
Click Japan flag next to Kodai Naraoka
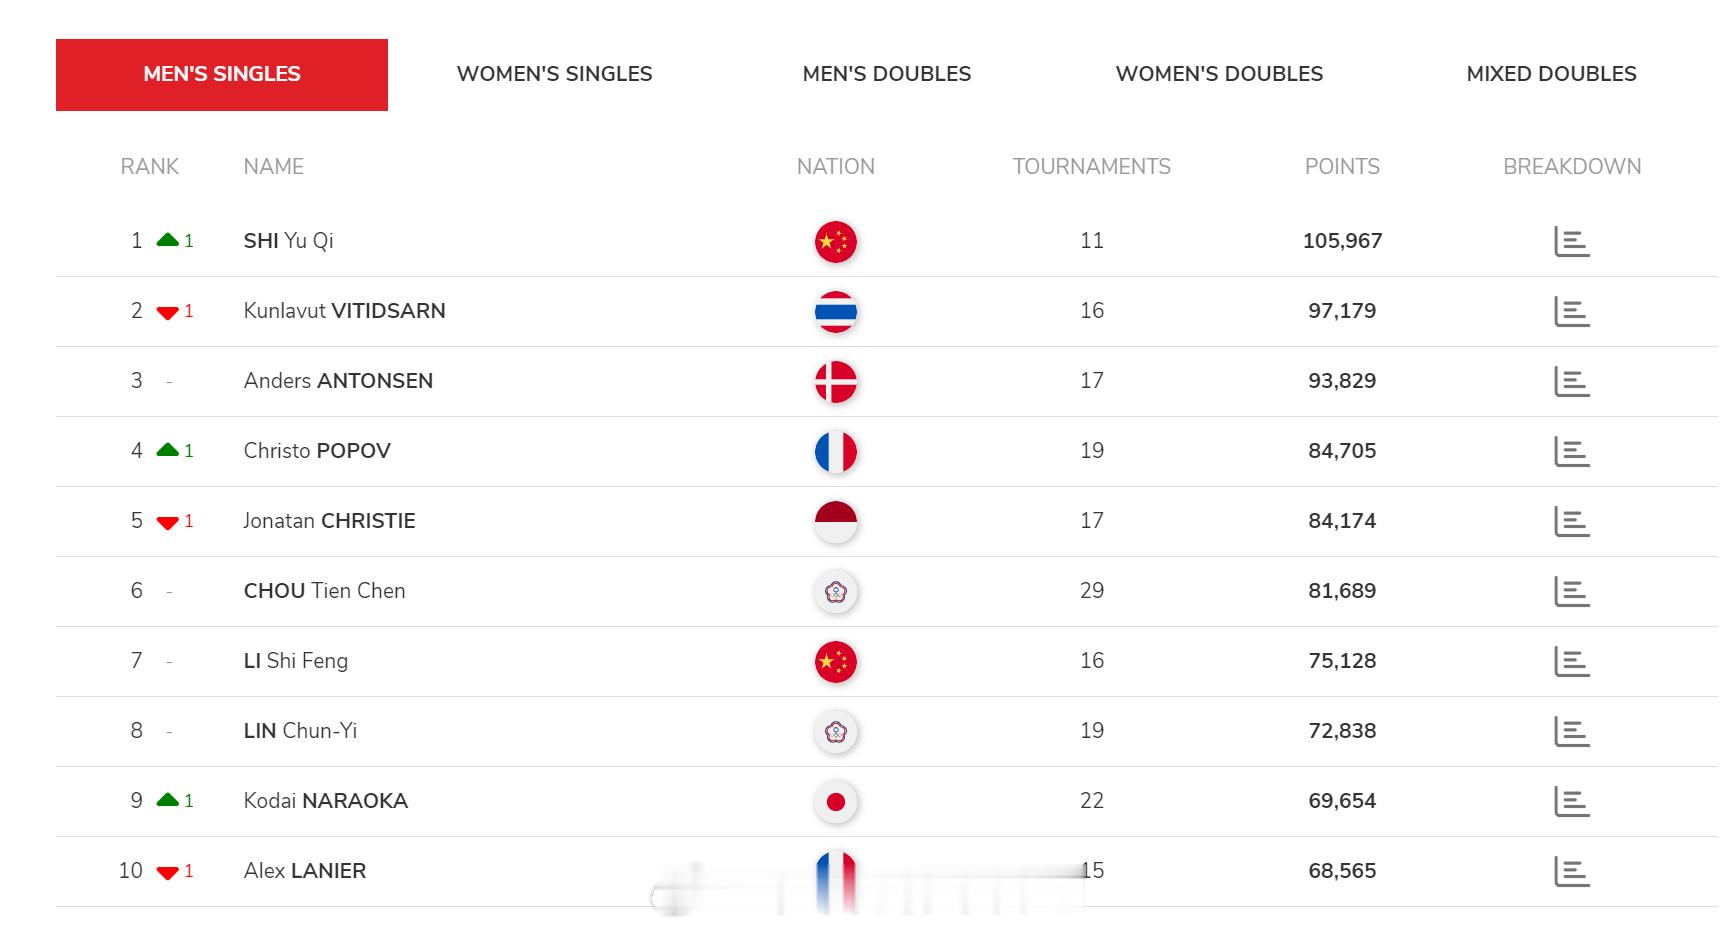click(x=835, y=802)
